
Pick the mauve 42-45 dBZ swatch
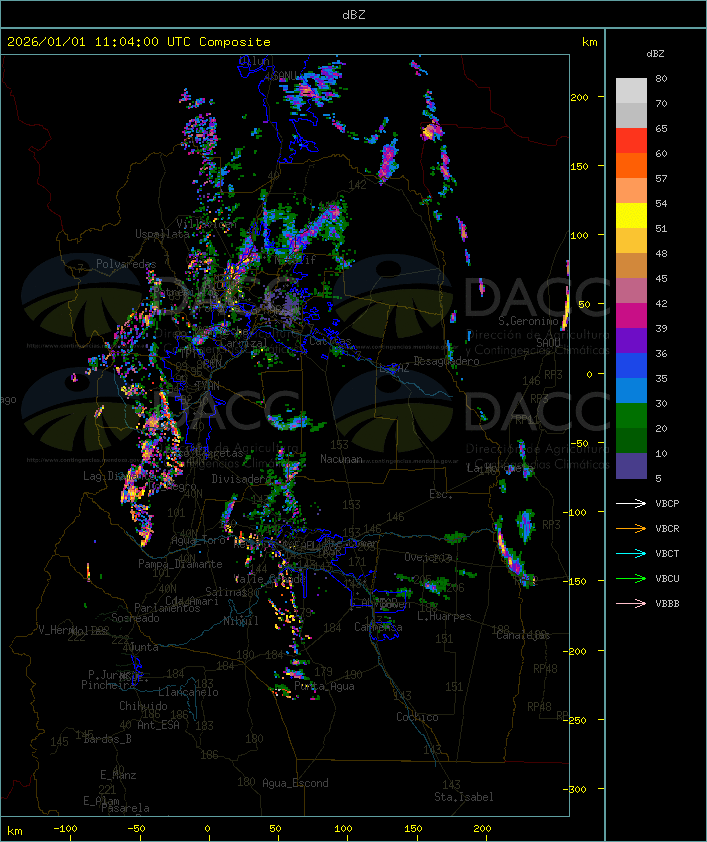[x=631, y=291]
